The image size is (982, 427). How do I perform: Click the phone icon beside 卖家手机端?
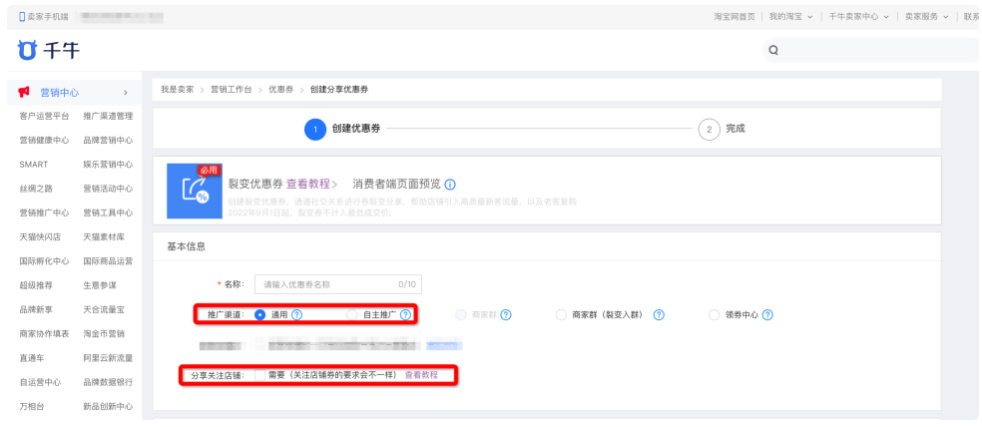point(22,17)
